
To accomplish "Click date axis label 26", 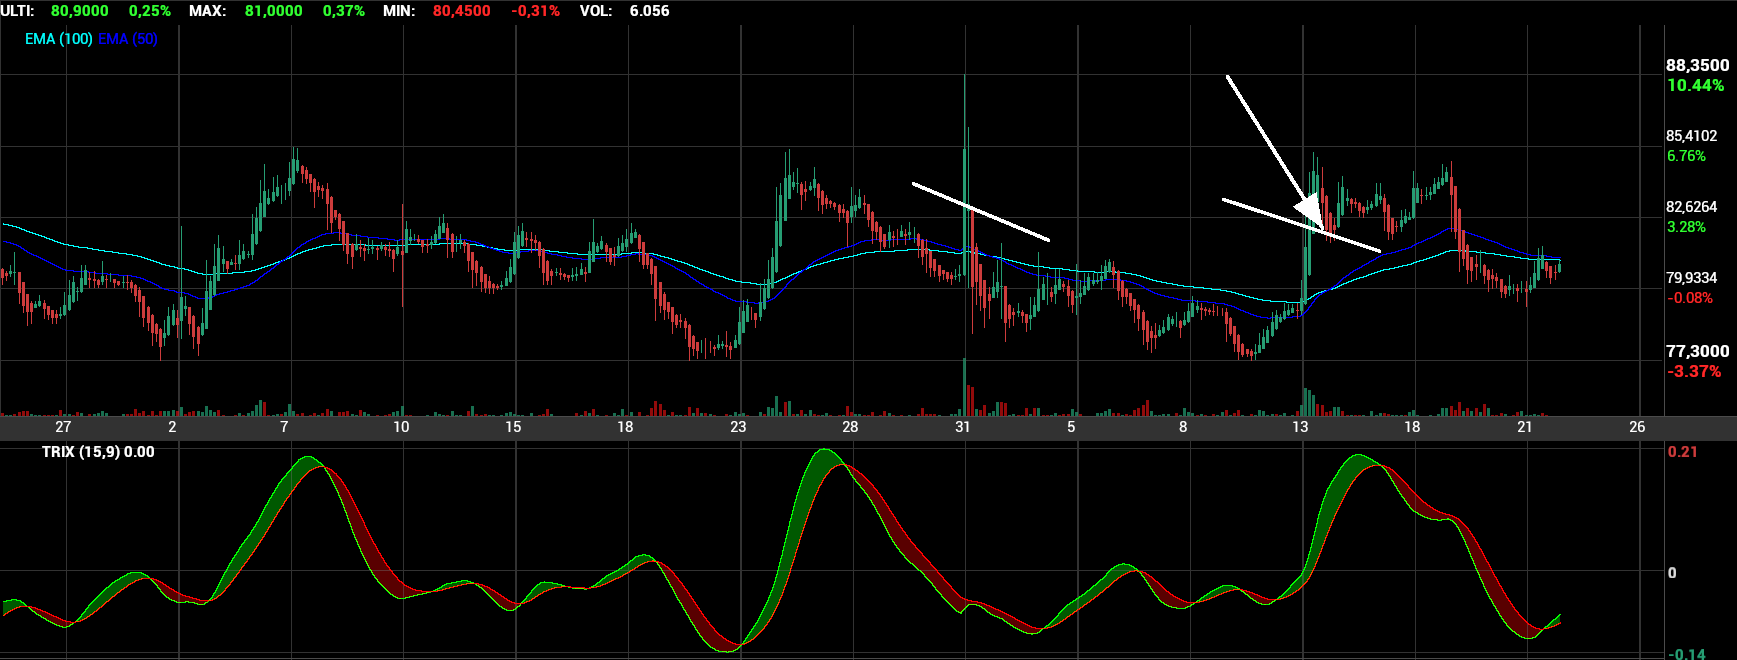I will click(x=1637, y=427).
